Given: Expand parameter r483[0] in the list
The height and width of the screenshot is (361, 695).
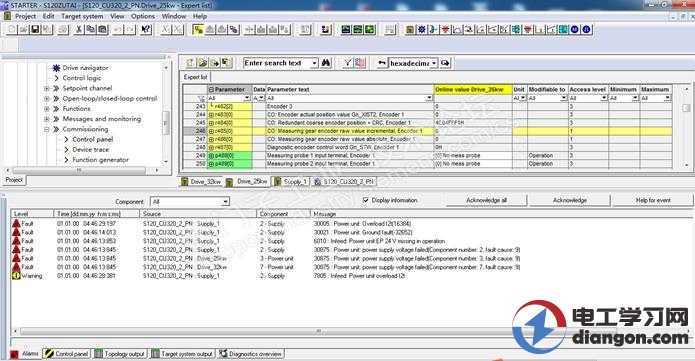Looking at the screenshot, I should pos(211,114).
